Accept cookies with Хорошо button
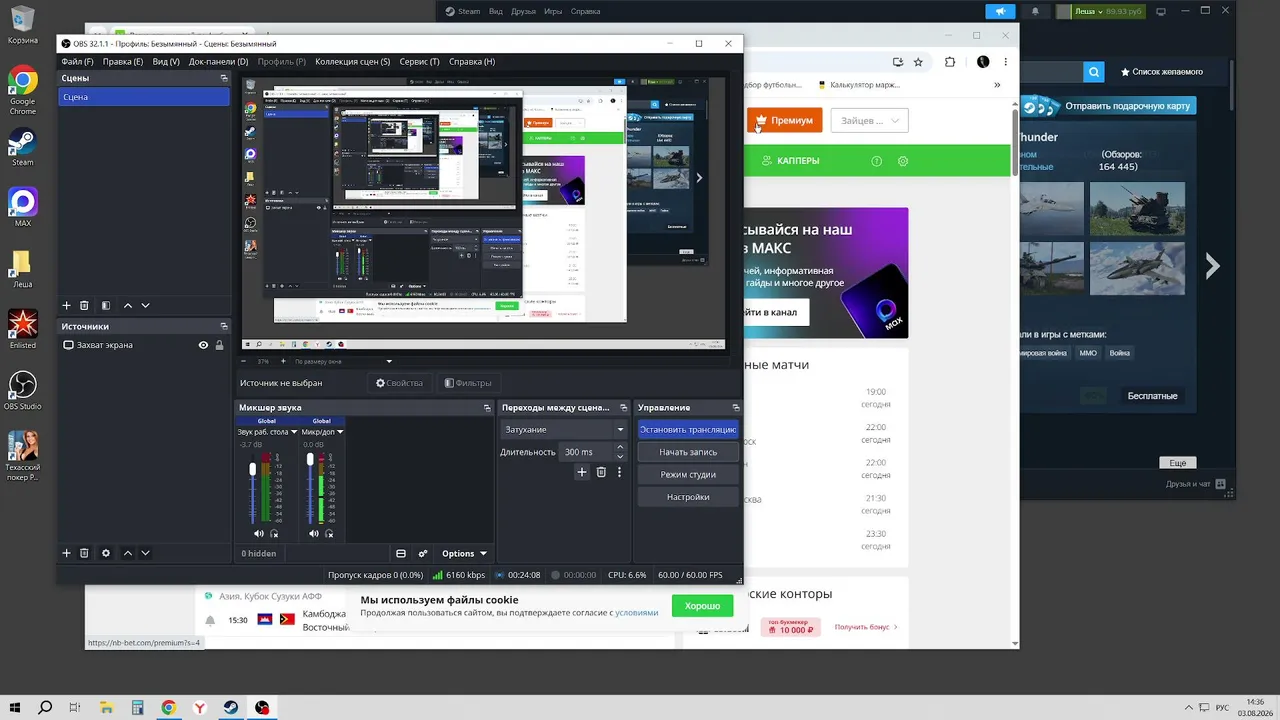The image size is (1280, 720). click(702, 606)
